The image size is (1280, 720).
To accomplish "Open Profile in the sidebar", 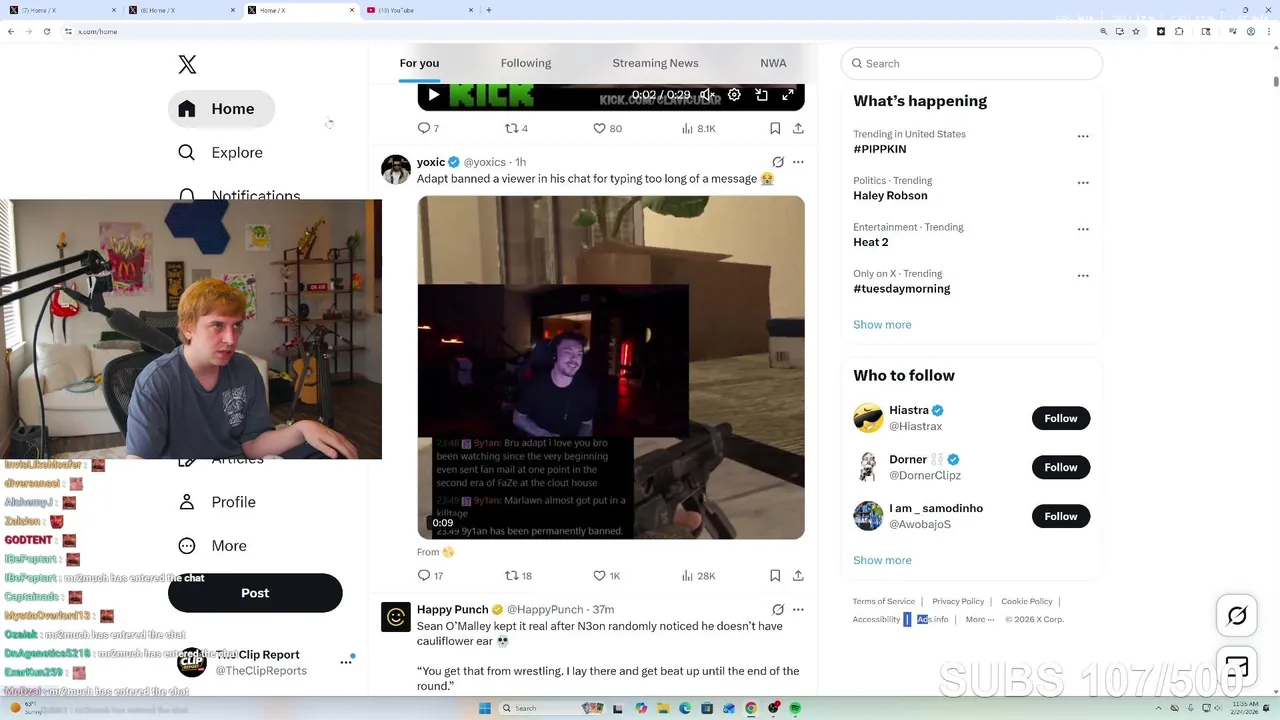I will 217,502.
